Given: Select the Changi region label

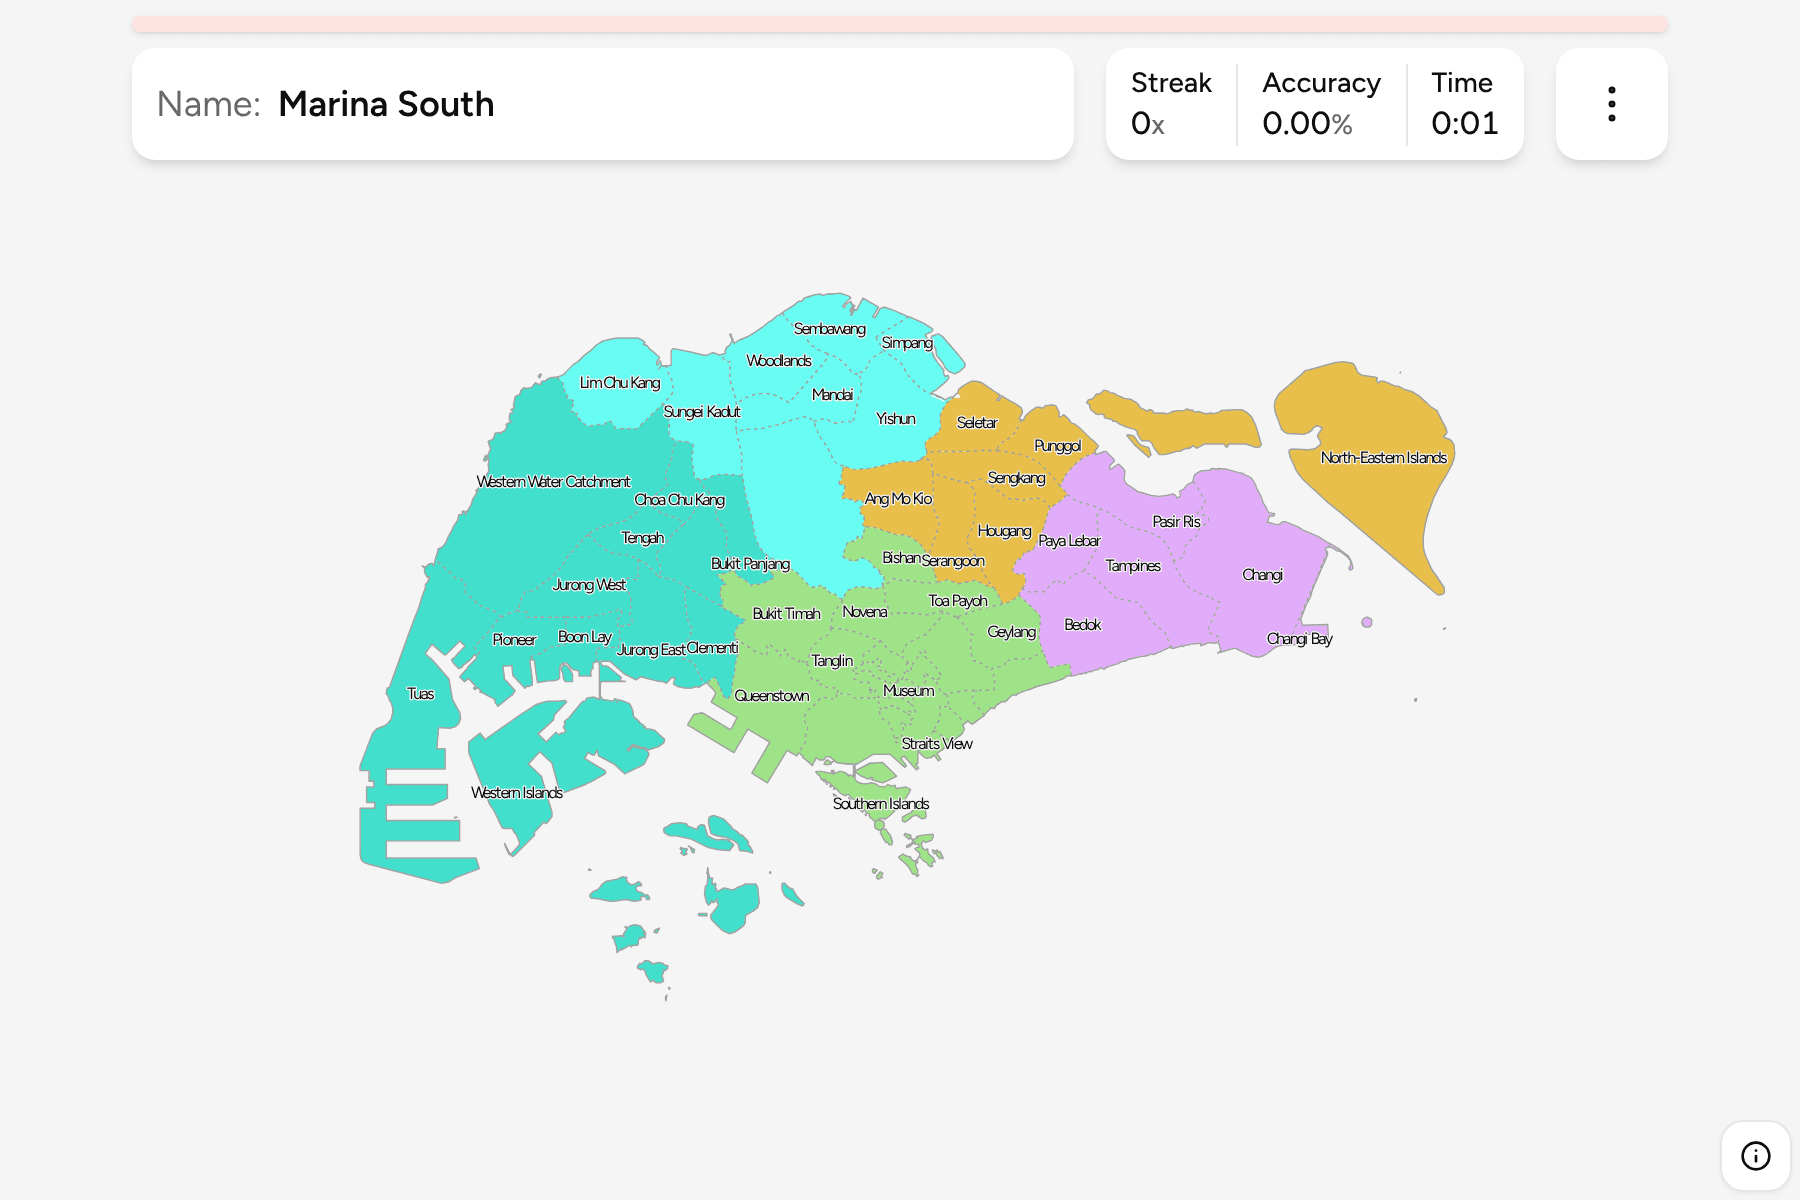Looking at the screenshot, I should [1262, 575].
